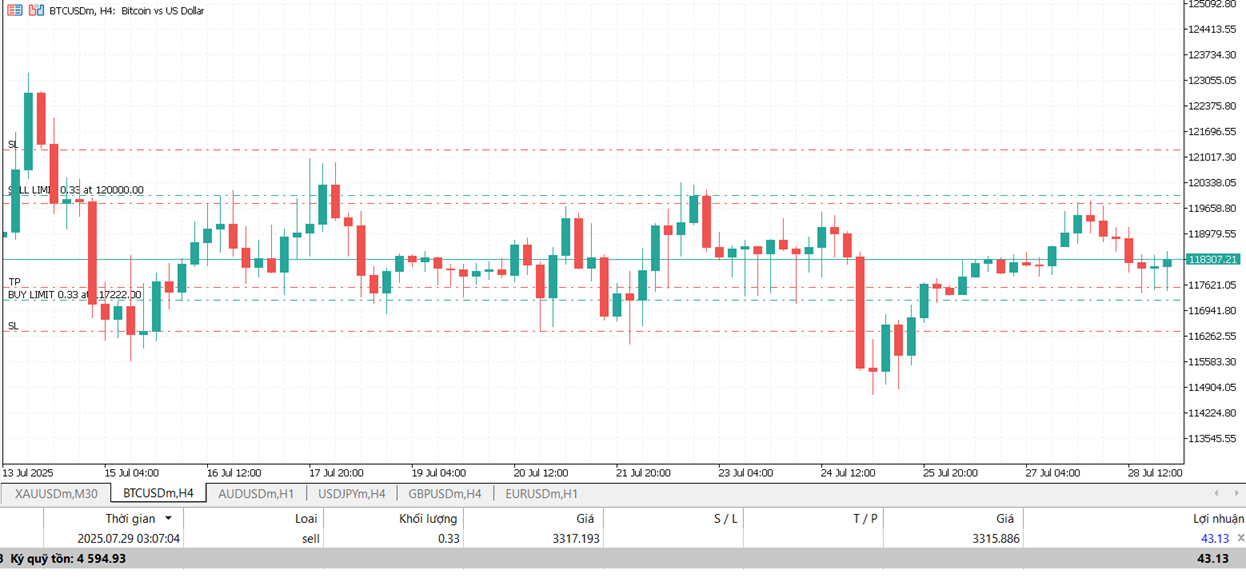Select the BUY LIMIT 0.33 order line label
This screenshot has height=586, width=1246.
coord(75,295)
